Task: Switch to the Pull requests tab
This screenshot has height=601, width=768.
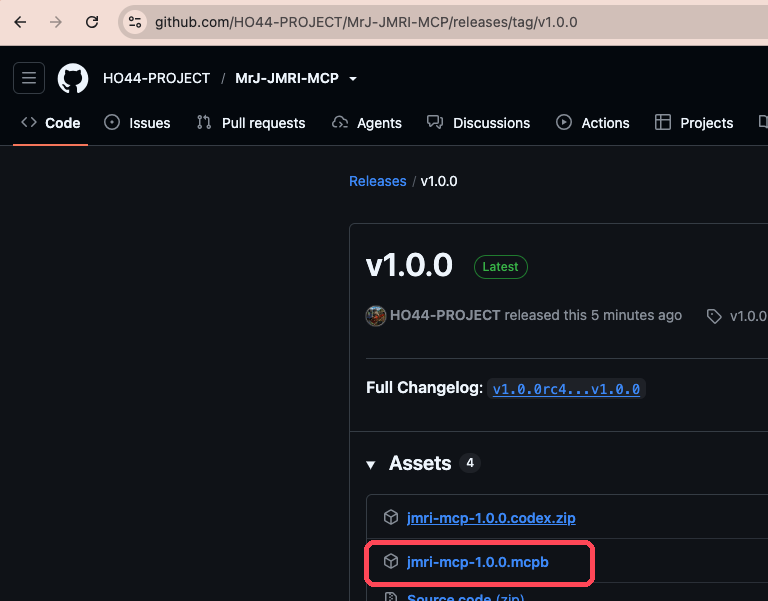Action: click(x=251, y=123)
